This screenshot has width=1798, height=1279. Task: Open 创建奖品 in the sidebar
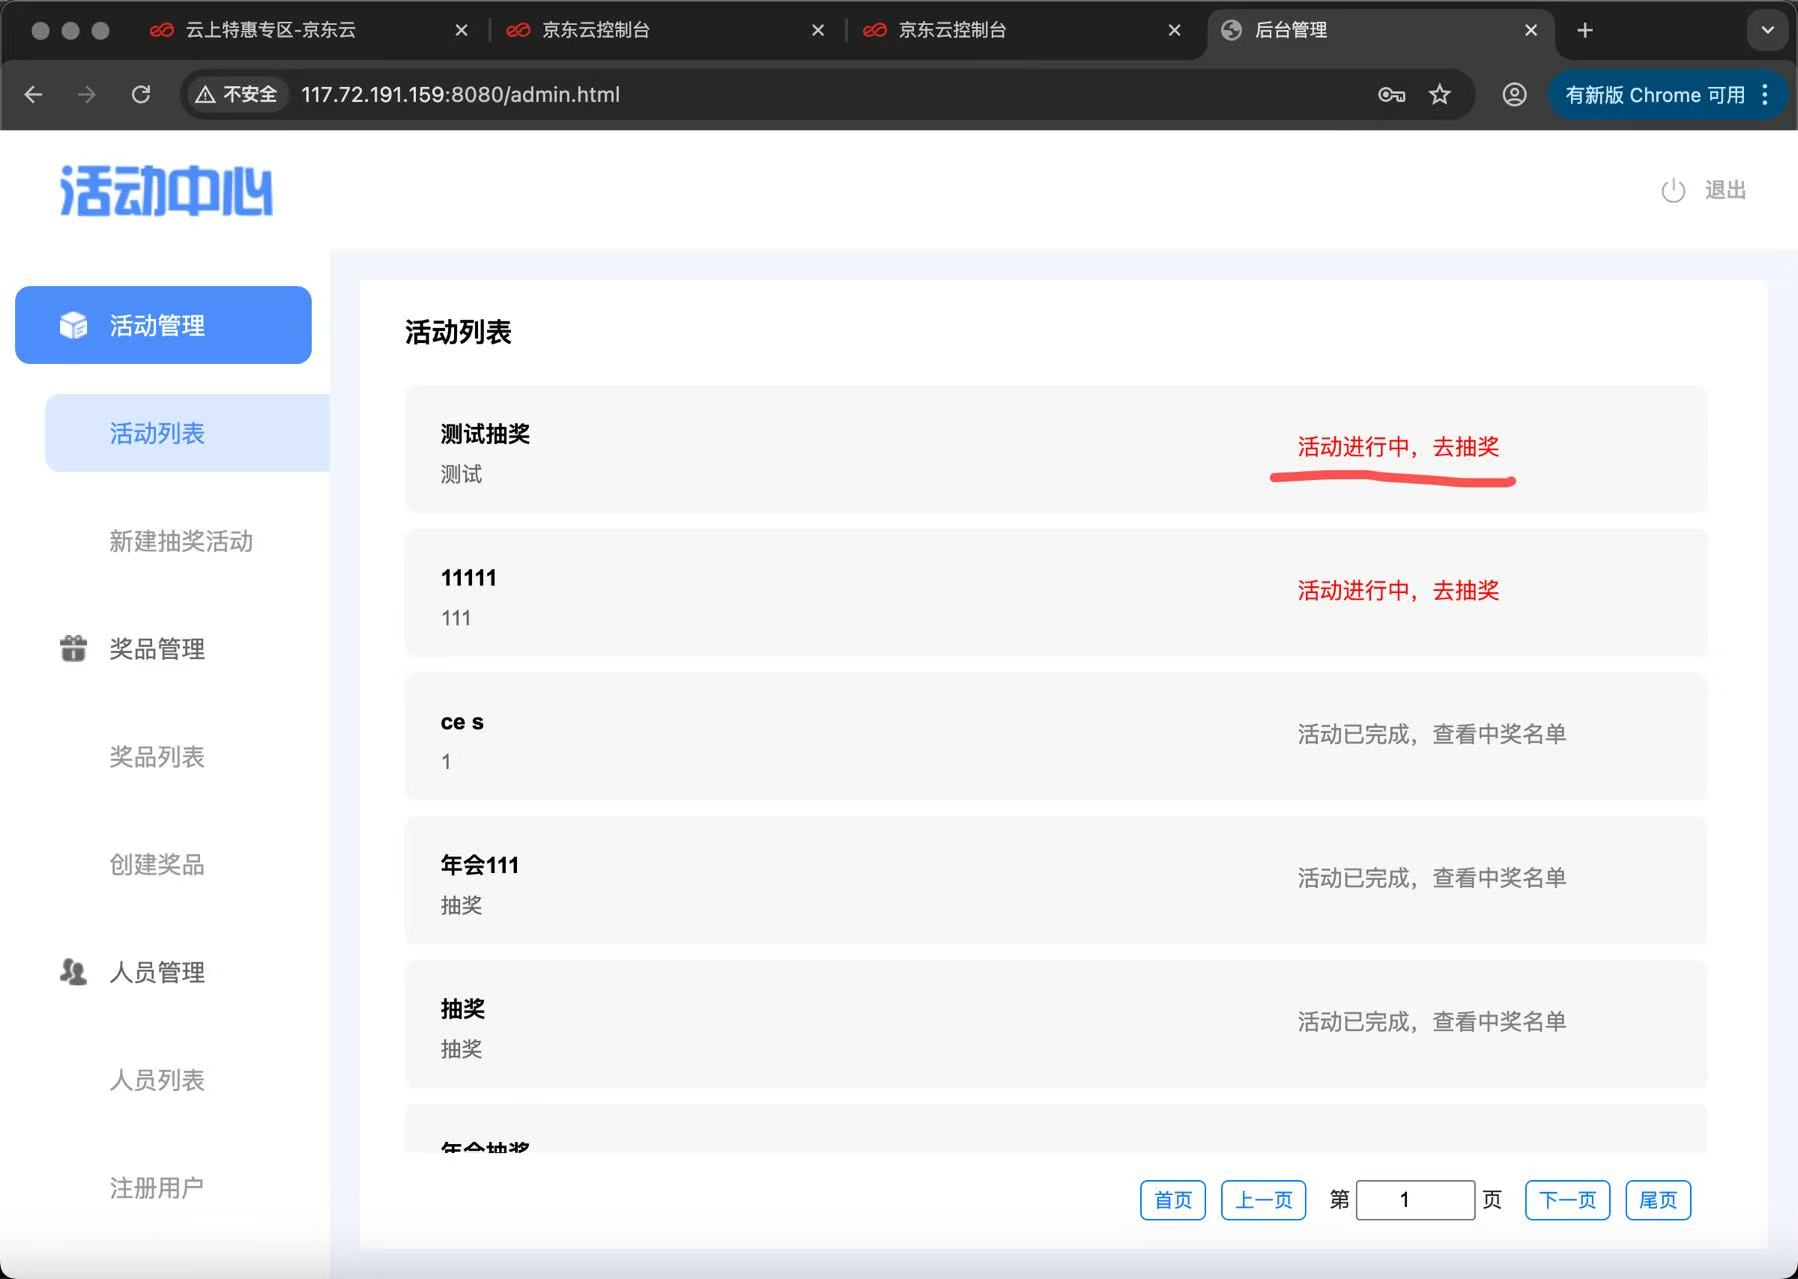(x=157, y=864)
